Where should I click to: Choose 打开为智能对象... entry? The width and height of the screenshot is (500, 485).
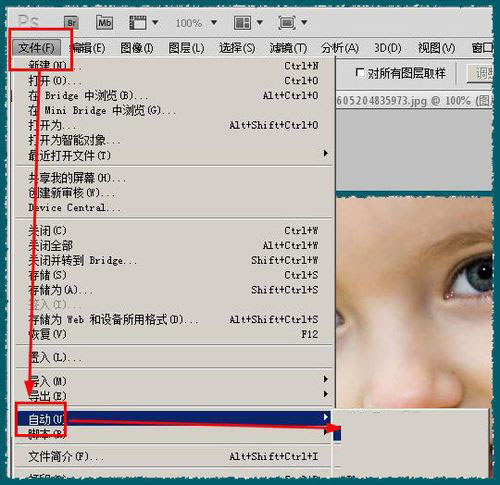[174, 140]
